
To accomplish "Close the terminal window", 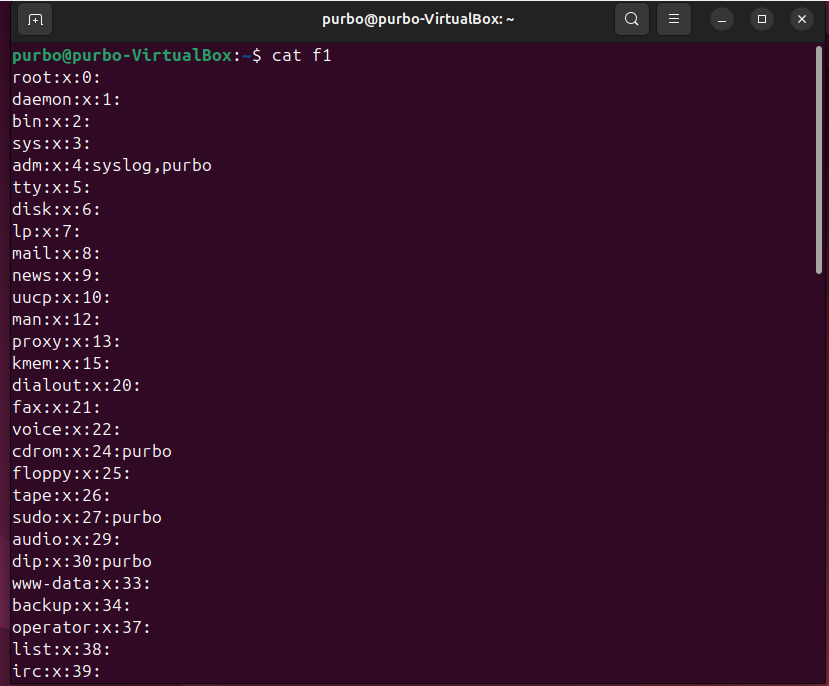I will [x=802, y=20].
